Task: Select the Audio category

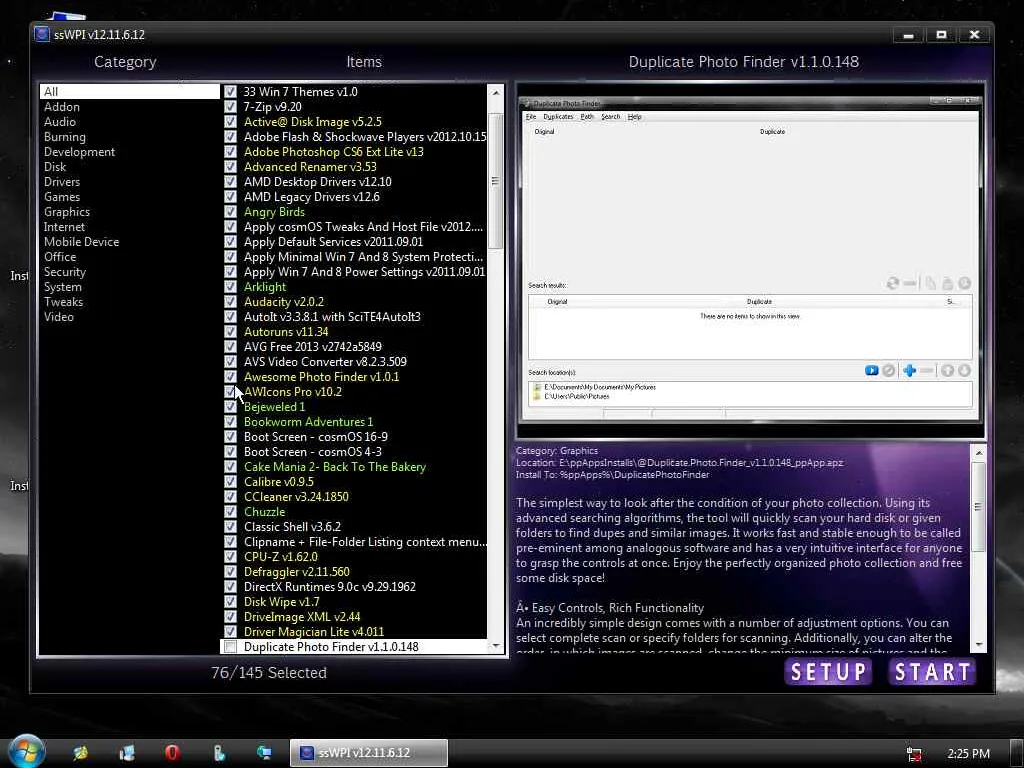Action: tap(60, 121)
